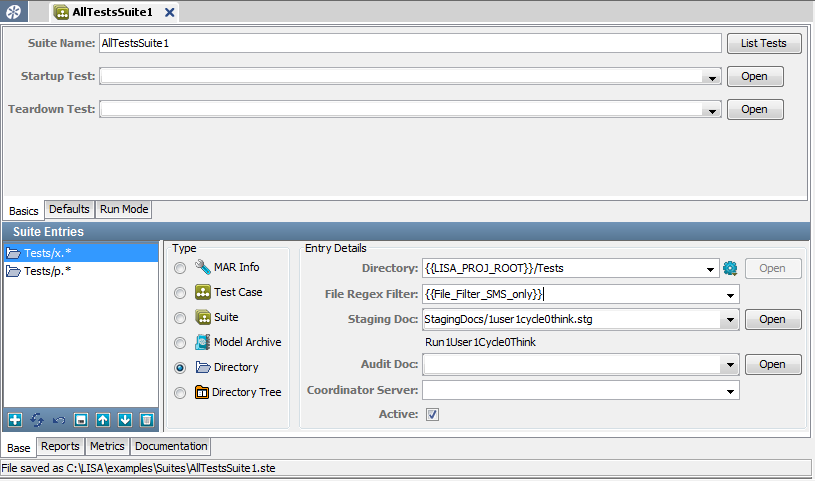Click Open next to Teardown Test

click(x=755, y=110)
